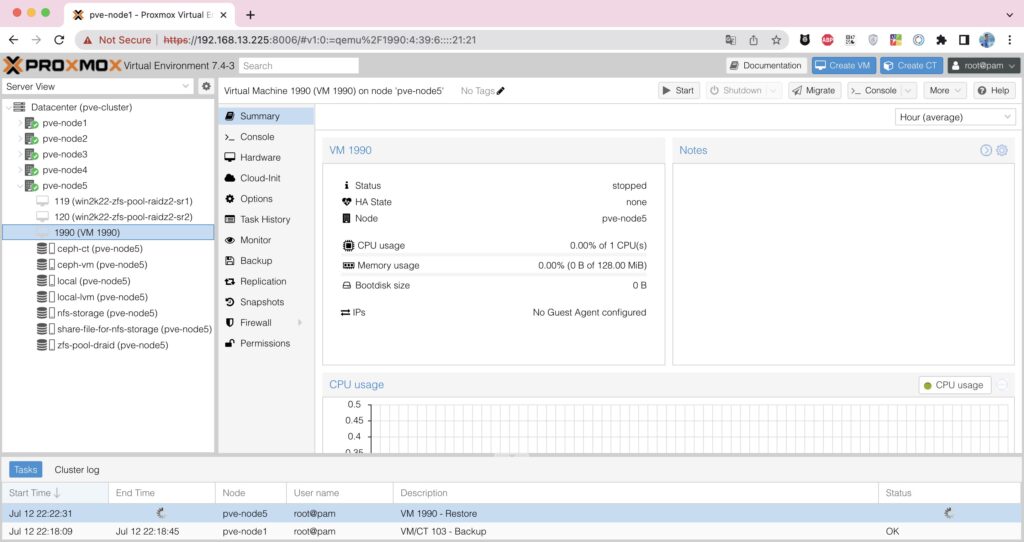The width and height of the screenshot is (1024, 542).
Task: Reload the browser page
Action: 59,40
